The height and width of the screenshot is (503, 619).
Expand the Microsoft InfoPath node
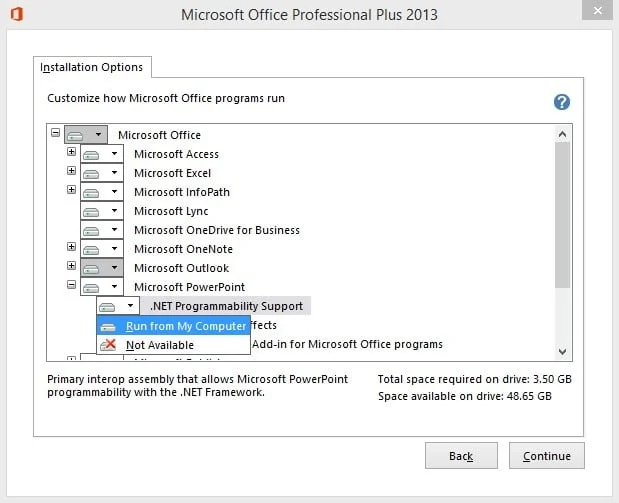71,190
